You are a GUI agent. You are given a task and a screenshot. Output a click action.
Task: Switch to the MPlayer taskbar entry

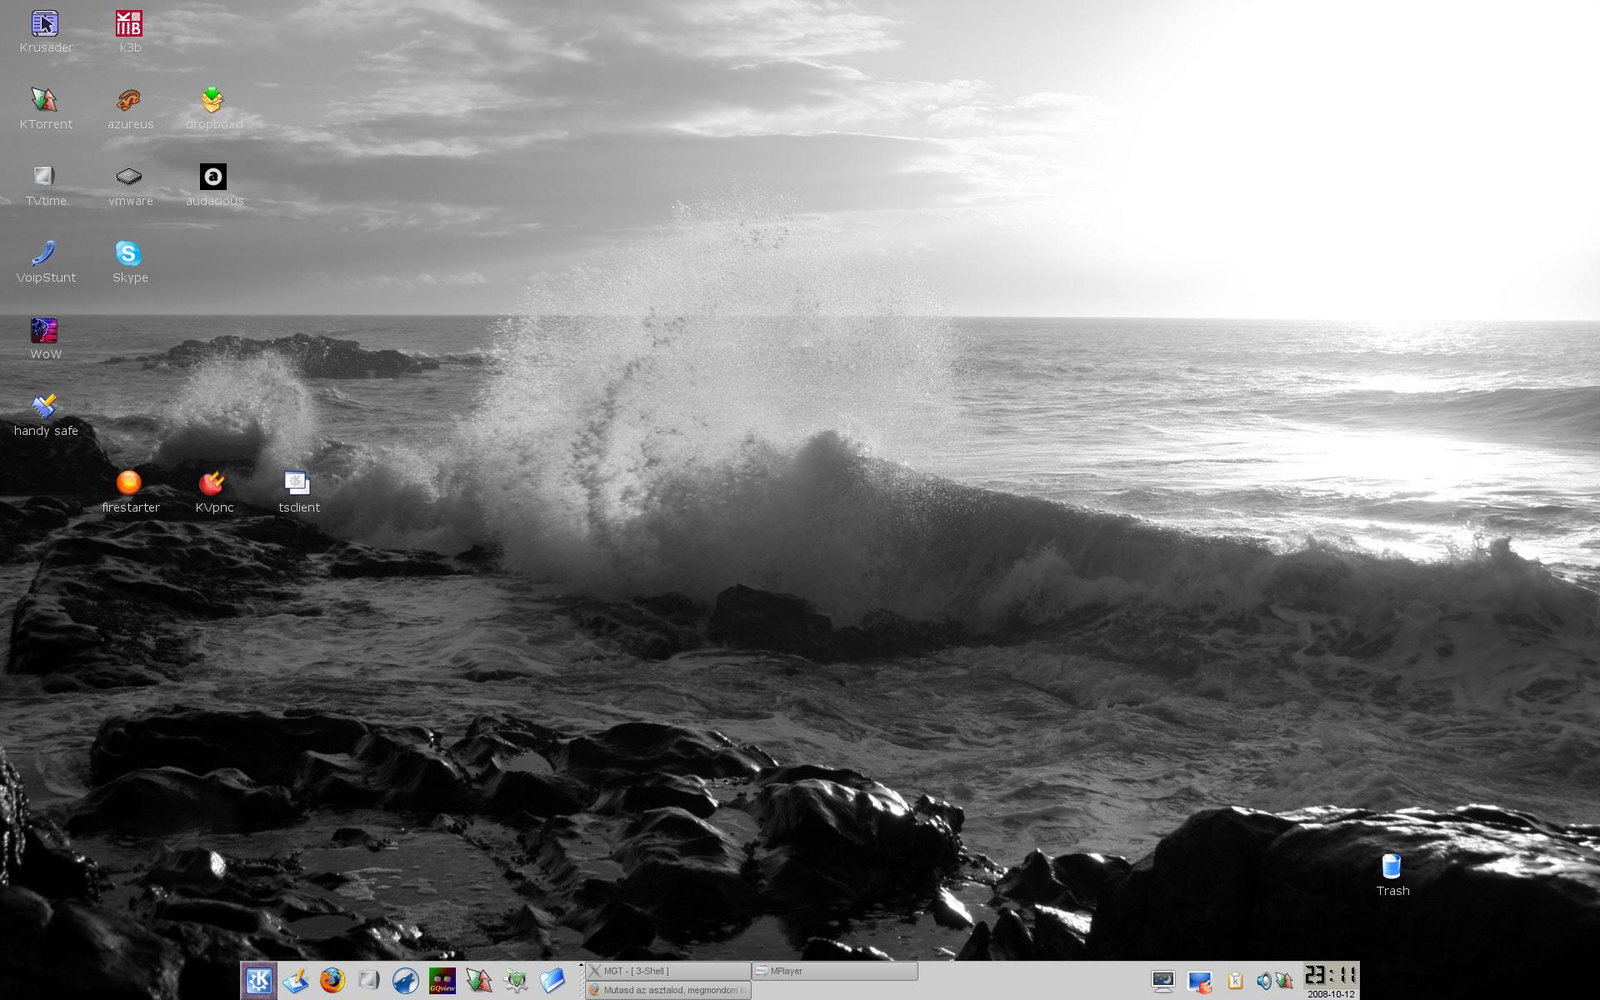point(835,971)
